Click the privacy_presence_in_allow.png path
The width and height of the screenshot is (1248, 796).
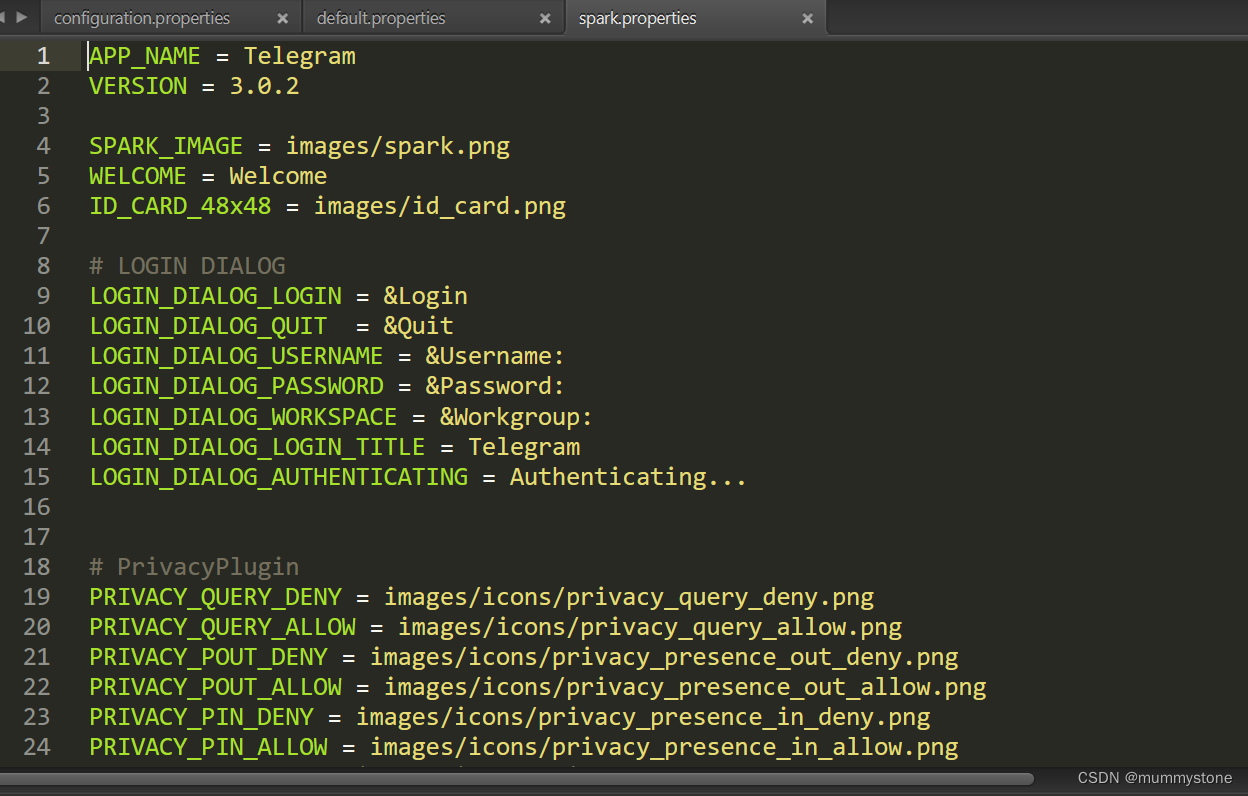click(x=664, y=747)
